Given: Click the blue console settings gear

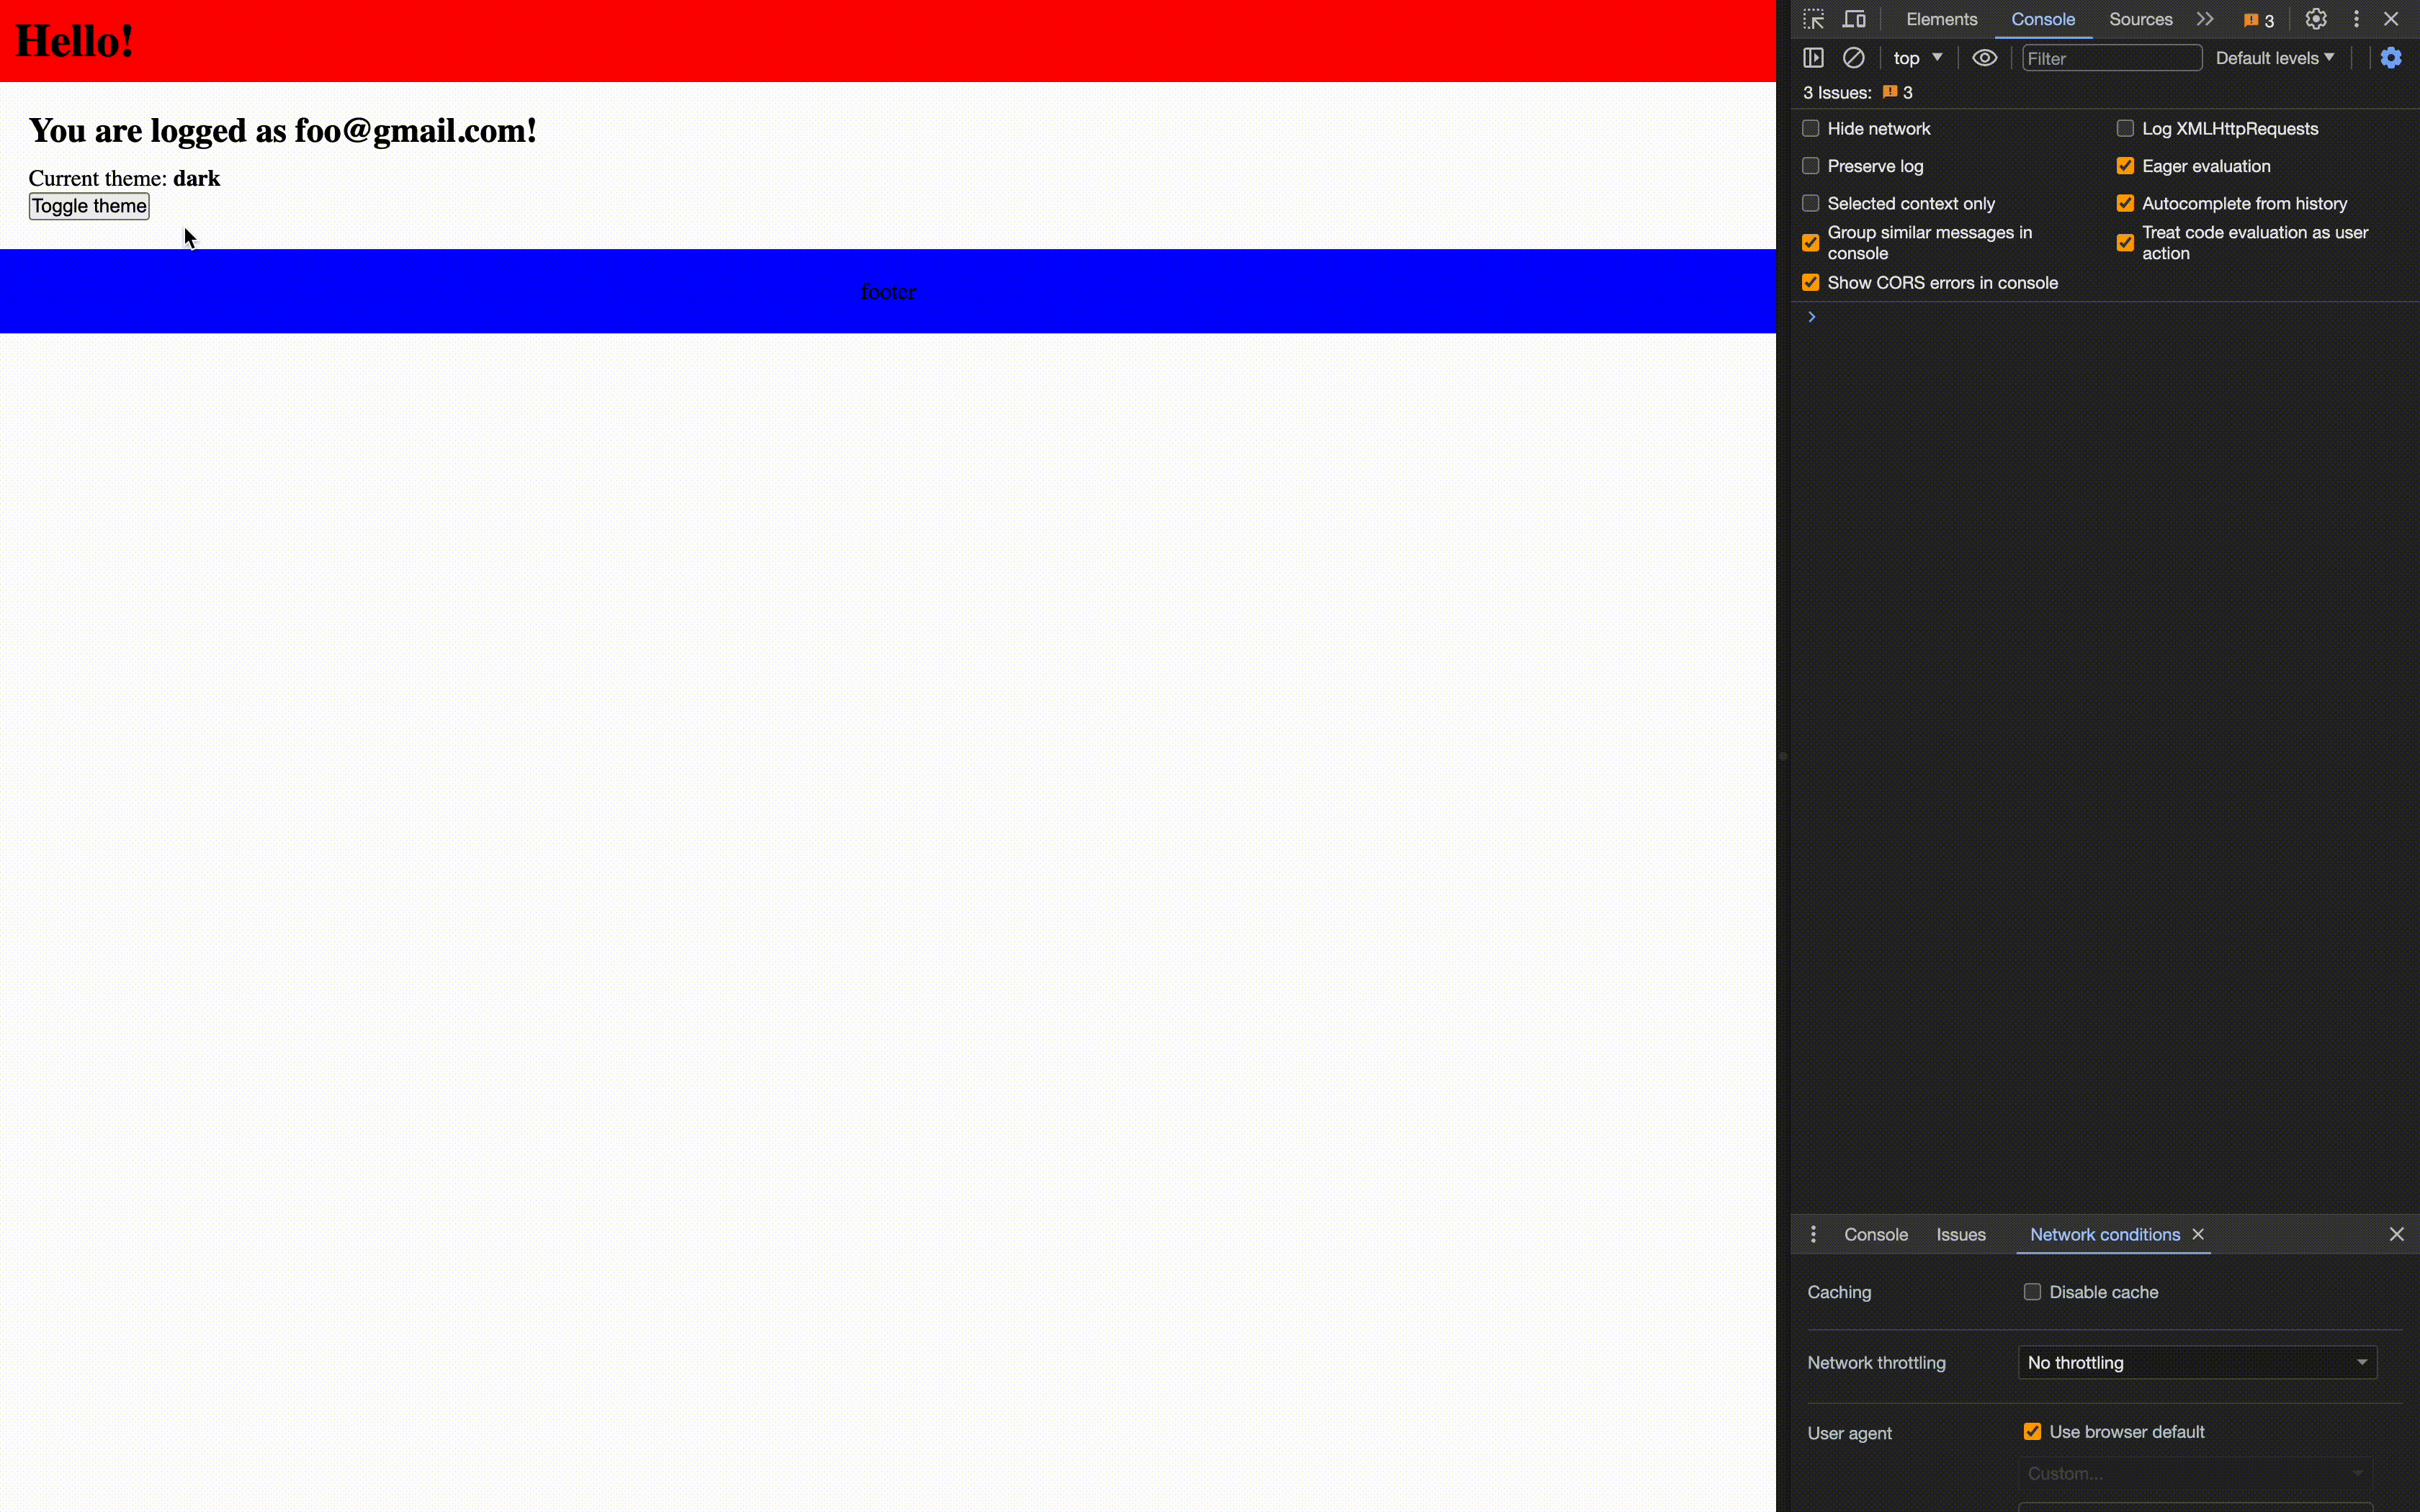Looking at the screenshot, I should (x=2390, y=58).
